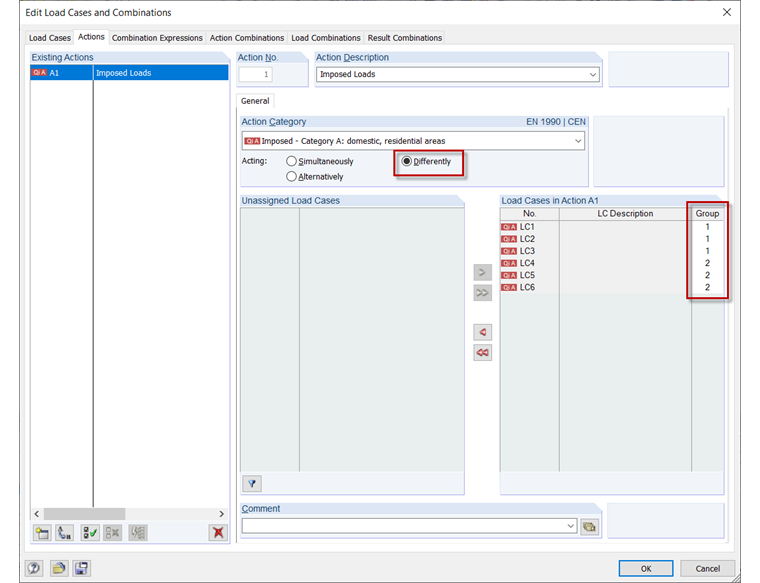
Task: Add selected load case with single arrow
Action: 482,272
